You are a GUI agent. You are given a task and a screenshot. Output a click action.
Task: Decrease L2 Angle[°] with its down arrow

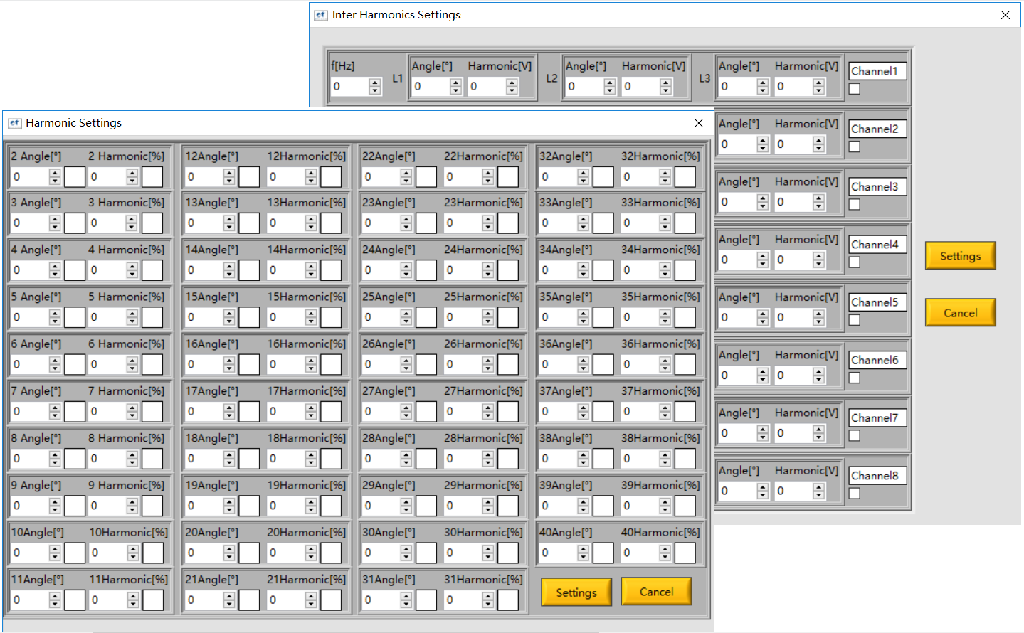coord(610,90)
